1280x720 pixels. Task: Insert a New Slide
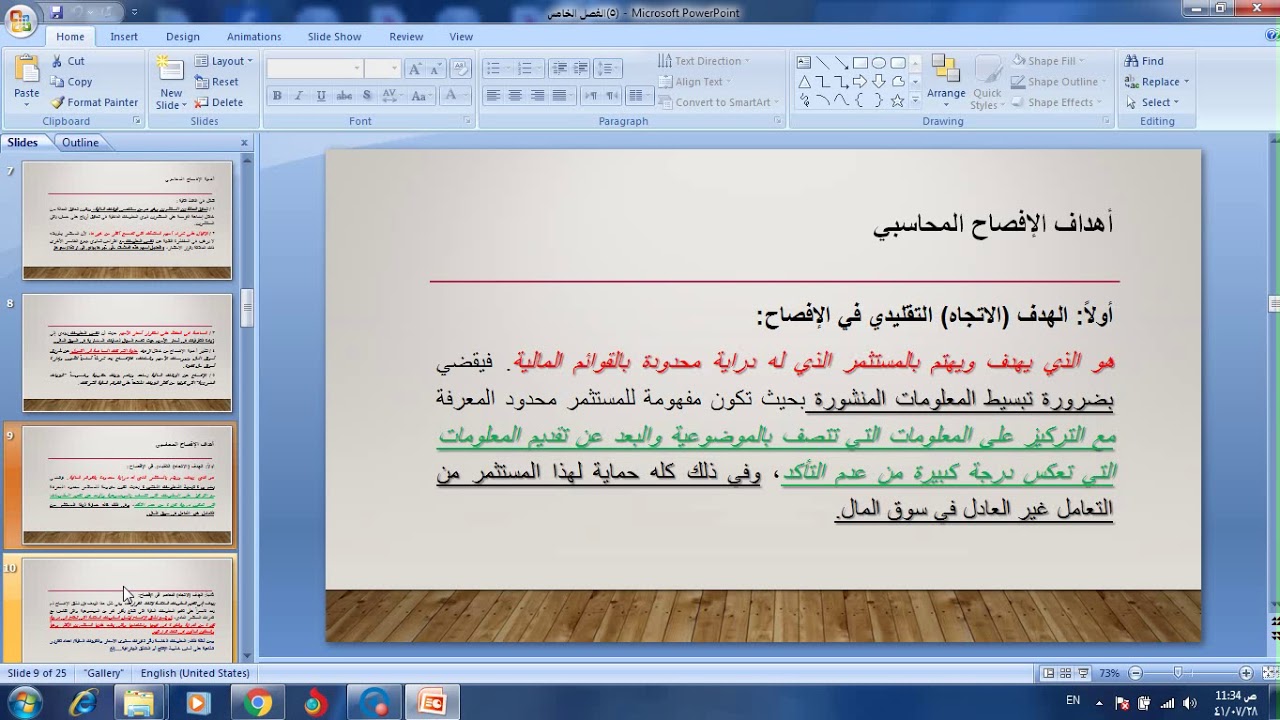click(x=171, y=82)
